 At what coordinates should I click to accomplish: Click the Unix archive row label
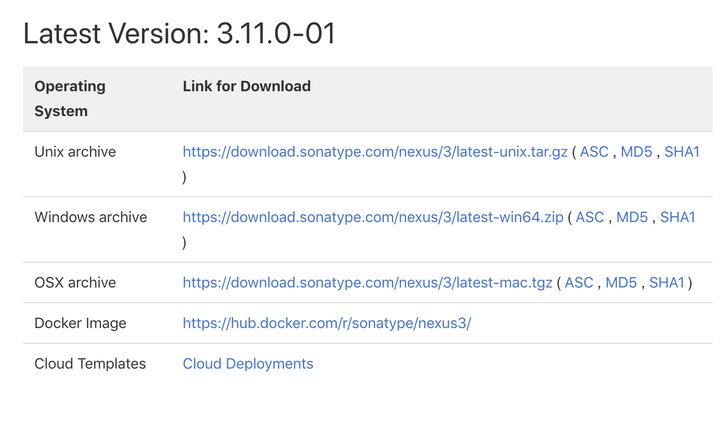(x=75, y=152)
